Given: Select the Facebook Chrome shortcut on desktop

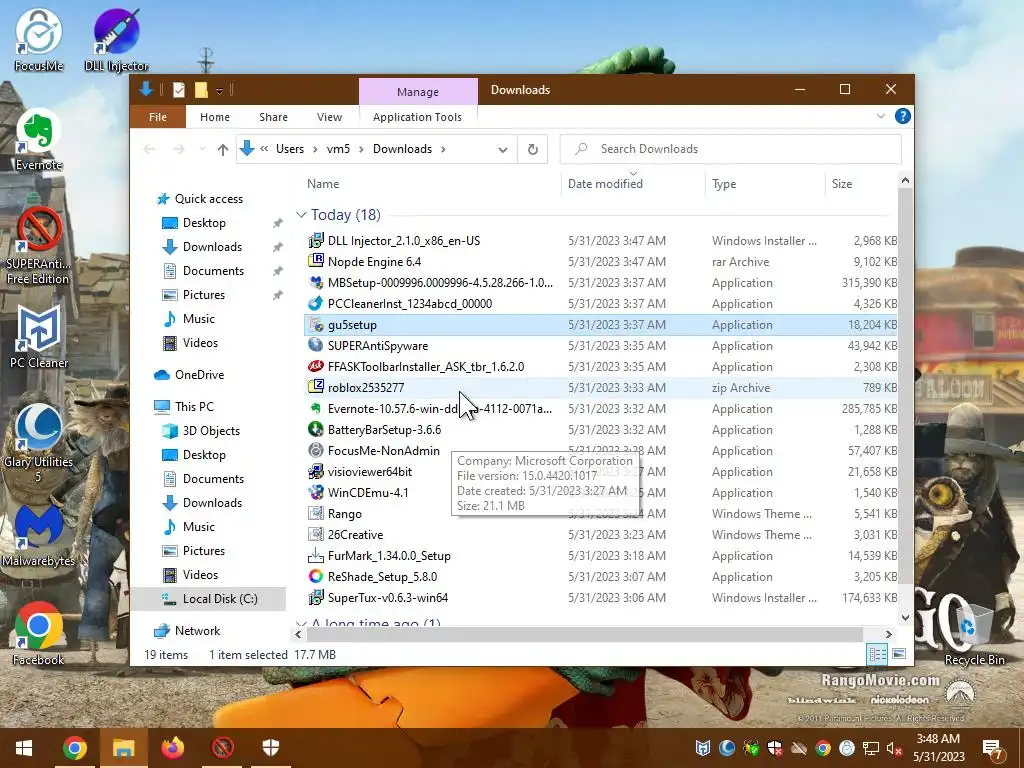Looking at the screenshot, I should (x=39, y=634).
